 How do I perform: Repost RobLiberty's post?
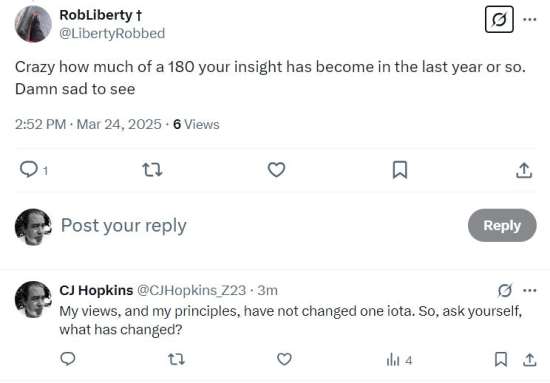152,170
